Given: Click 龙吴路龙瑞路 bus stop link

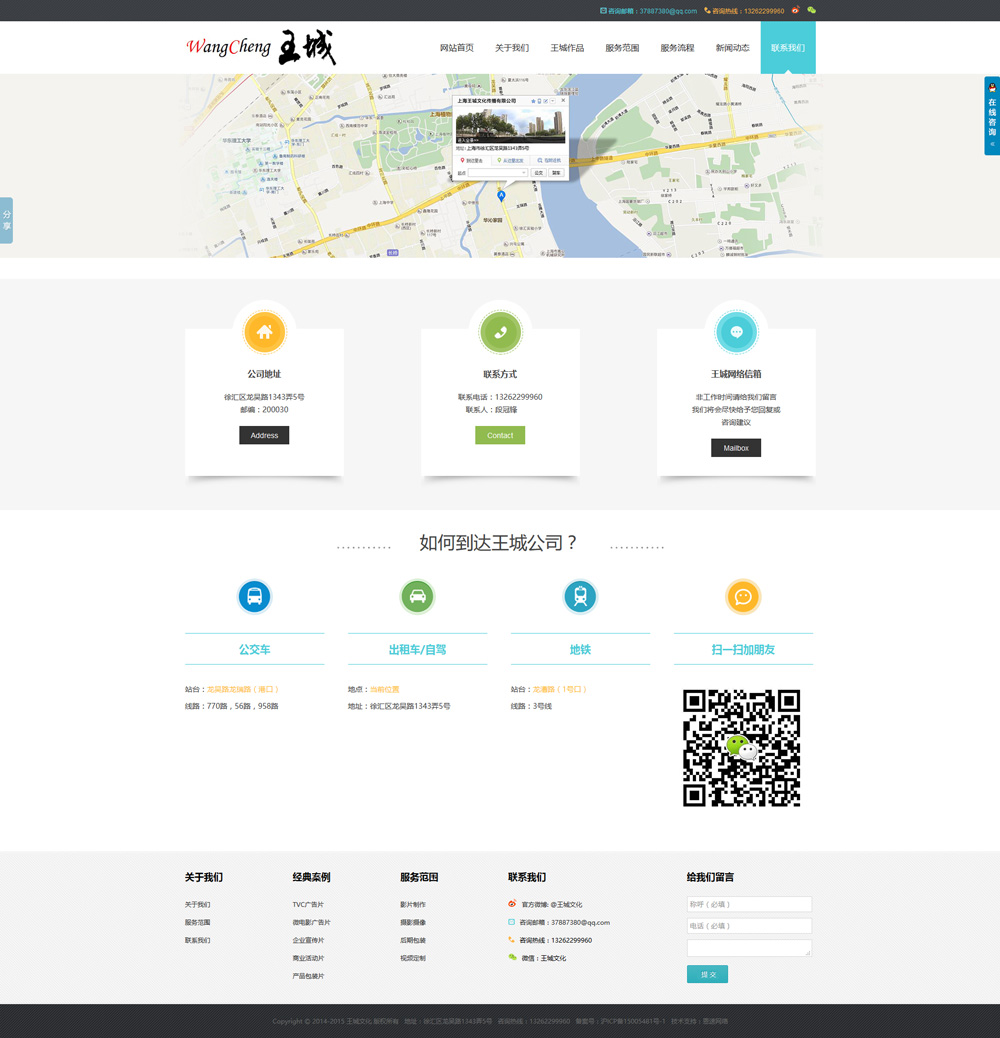Looking at the screenshot, I should coord(243,689).
